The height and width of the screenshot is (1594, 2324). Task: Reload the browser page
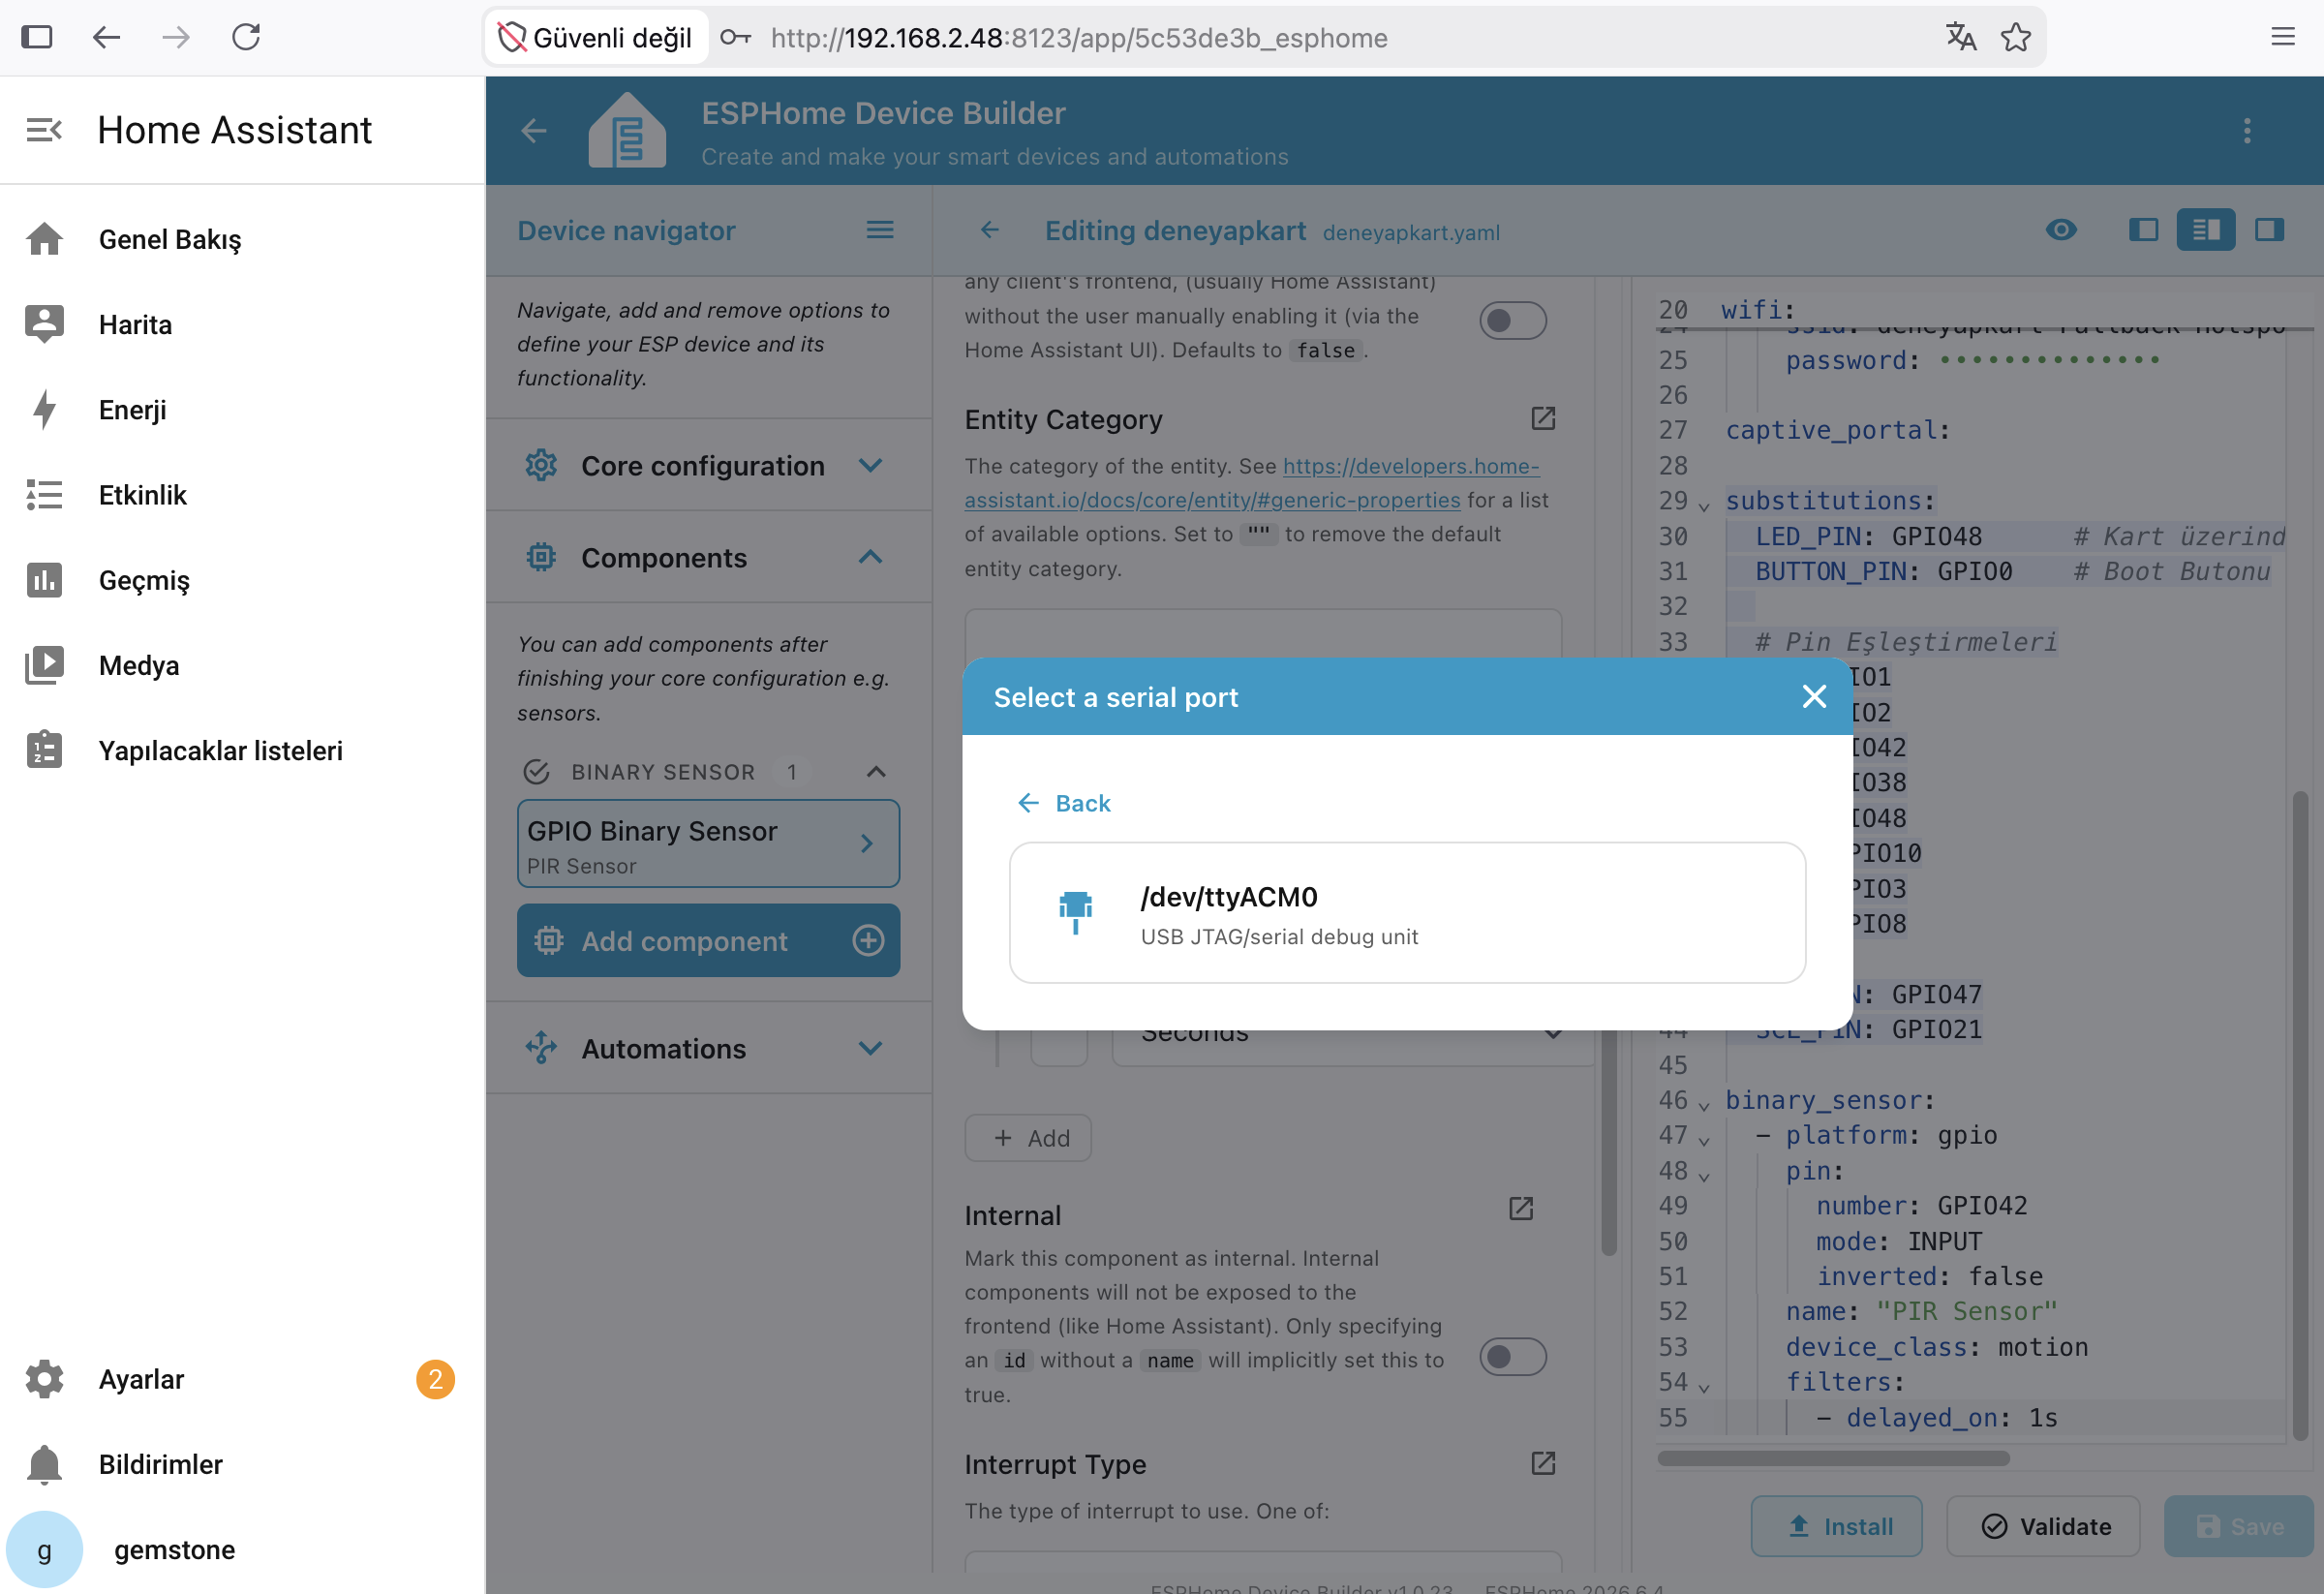click(x=246, y=37)
